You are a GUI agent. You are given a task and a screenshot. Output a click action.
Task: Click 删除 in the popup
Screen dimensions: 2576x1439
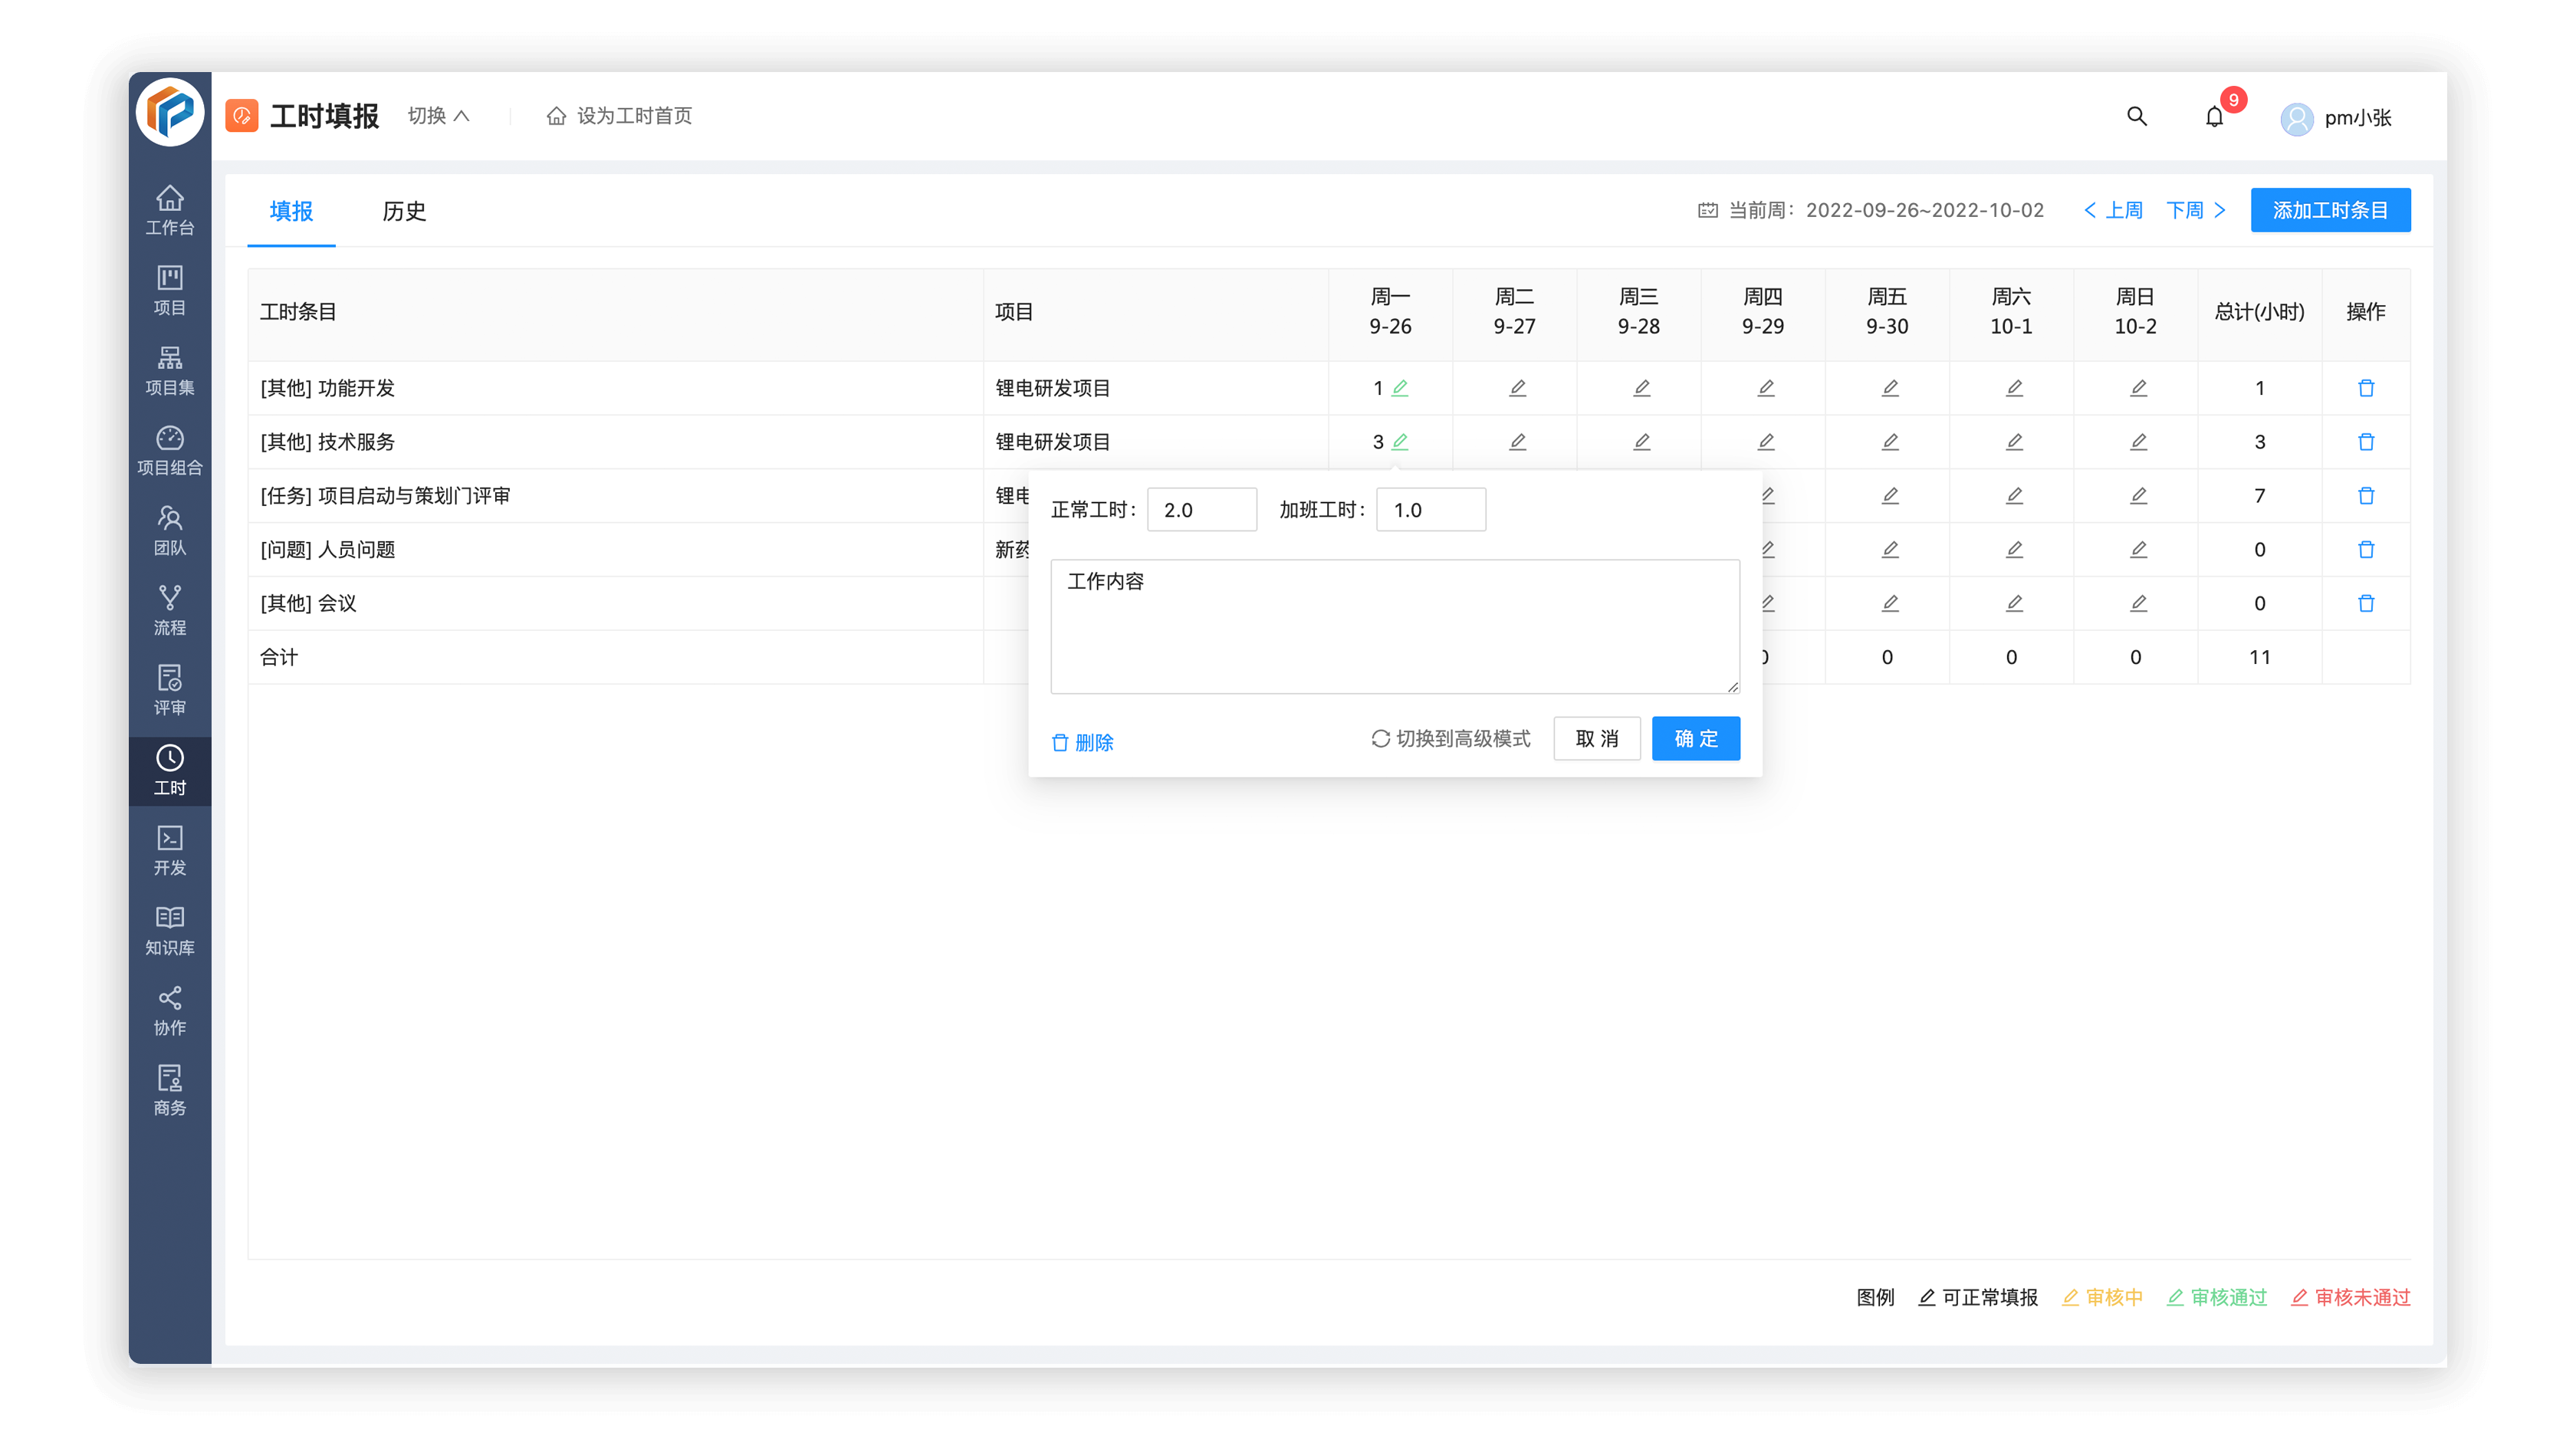tap(1082, 743)
